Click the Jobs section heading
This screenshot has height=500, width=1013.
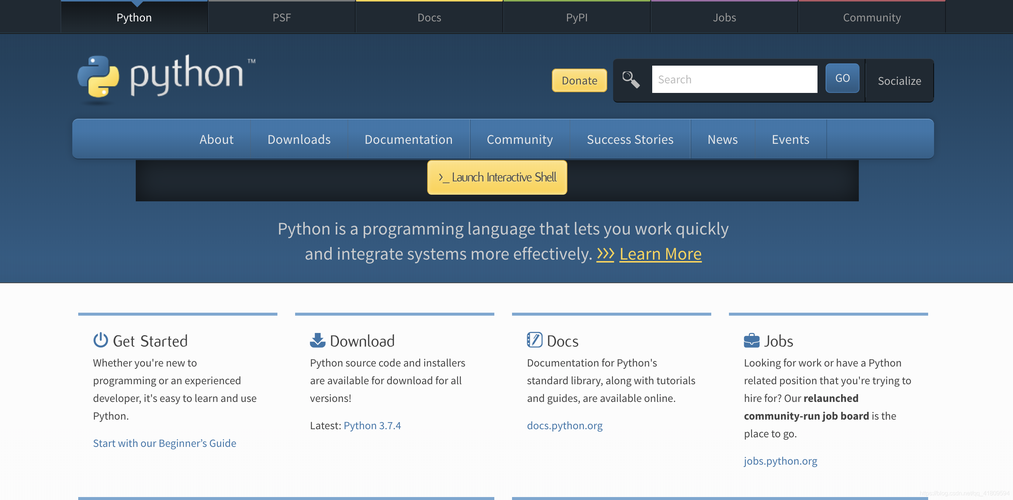coord(778,341)
